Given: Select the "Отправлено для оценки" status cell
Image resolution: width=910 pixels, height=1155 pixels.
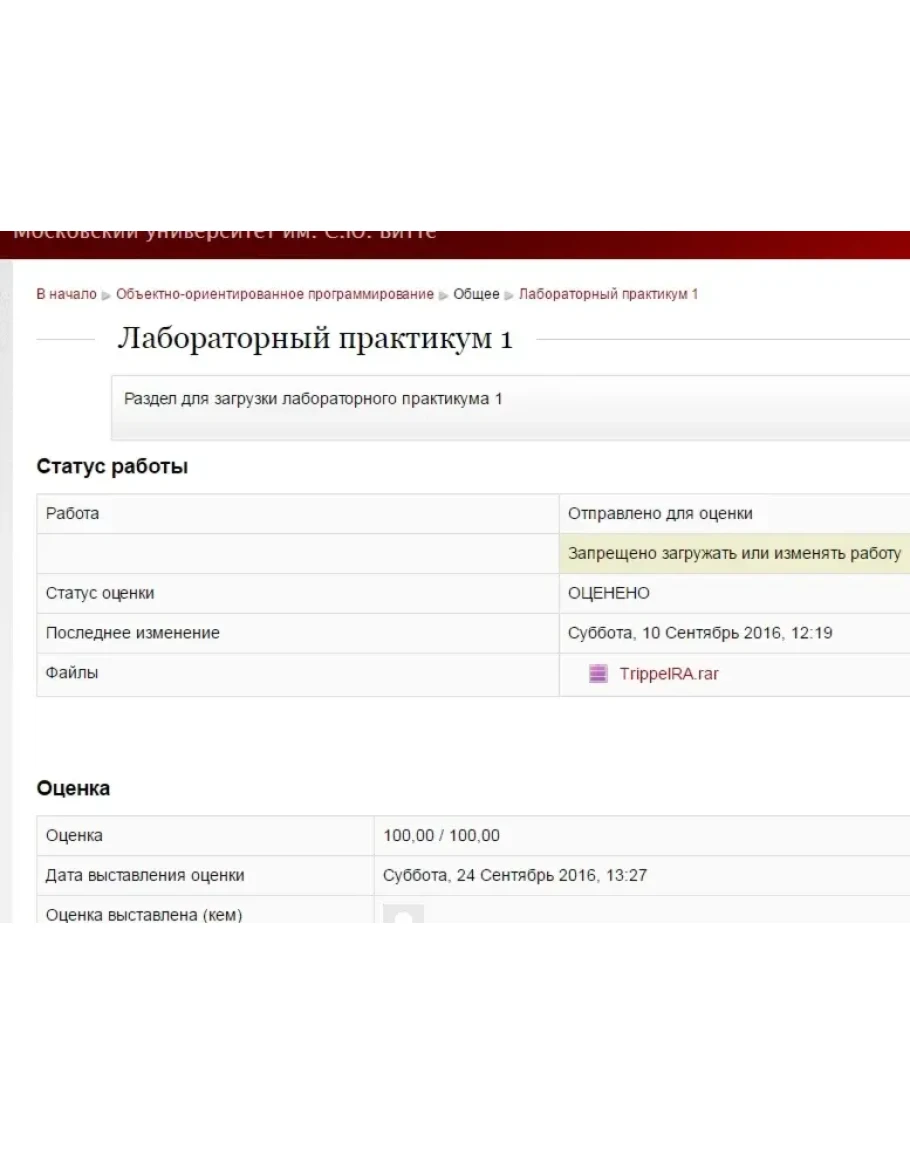Looking at the screenshot, I should [x=660, y=514].
